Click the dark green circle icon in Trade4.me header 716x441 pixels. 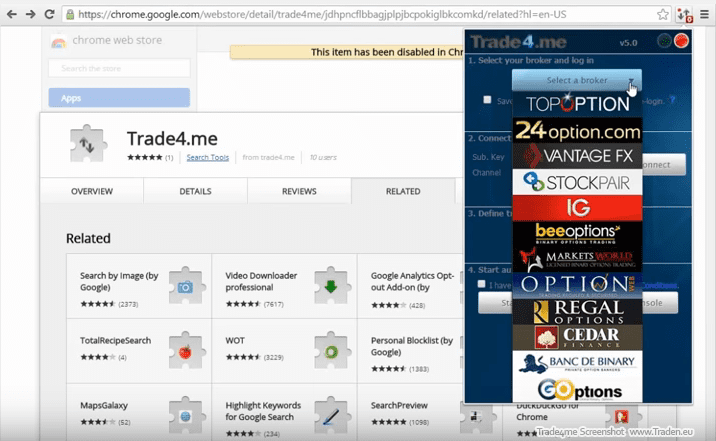click(664, 41)
